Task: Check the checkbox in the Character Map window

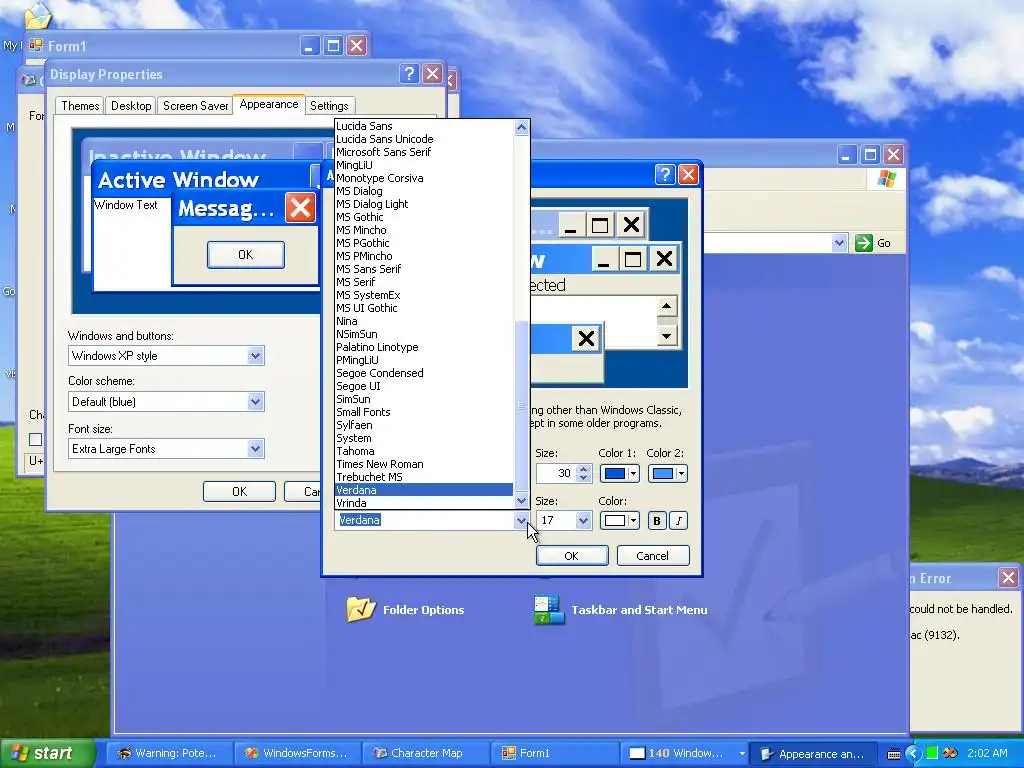Action: coord(36,440)
